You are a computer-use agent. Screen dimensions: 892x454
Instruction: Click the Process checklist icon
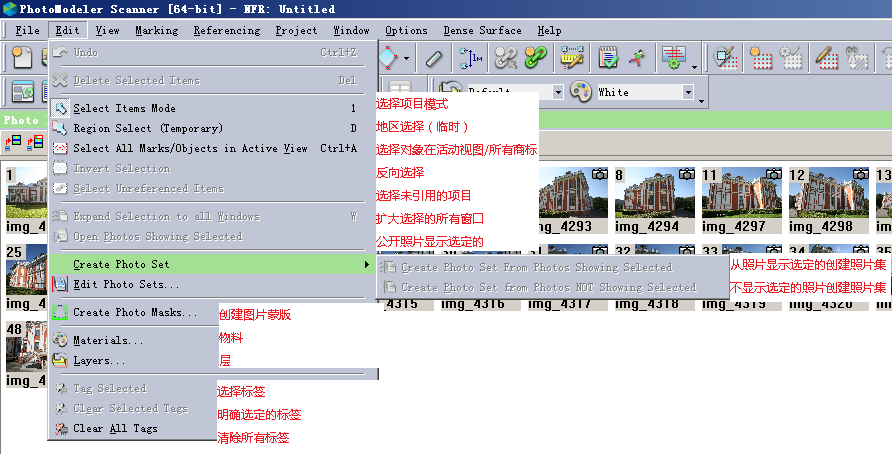click(x=608, y=57)
